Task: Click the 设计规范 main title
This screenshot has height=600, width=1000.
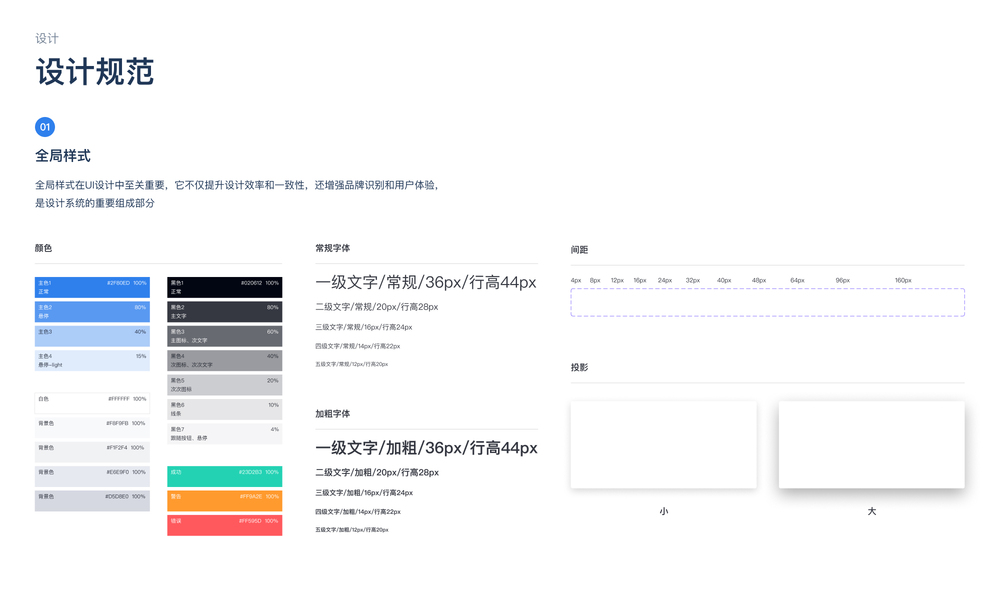Action: [94, 71]
